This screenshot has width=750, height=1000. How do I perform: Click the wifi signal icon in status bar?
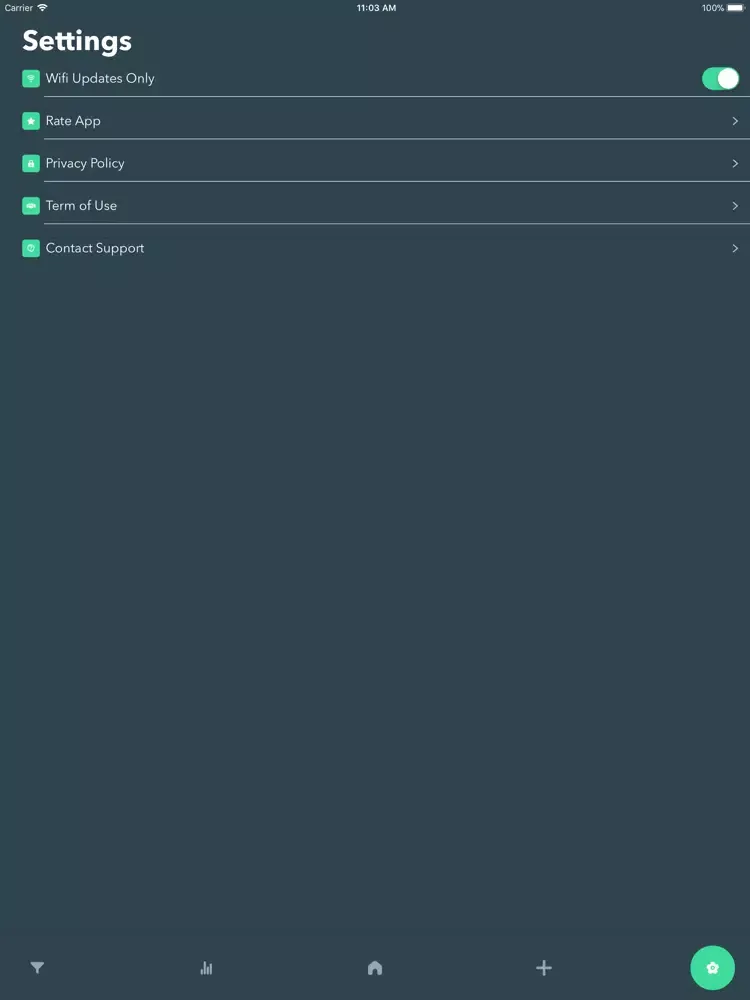[42, 8]
